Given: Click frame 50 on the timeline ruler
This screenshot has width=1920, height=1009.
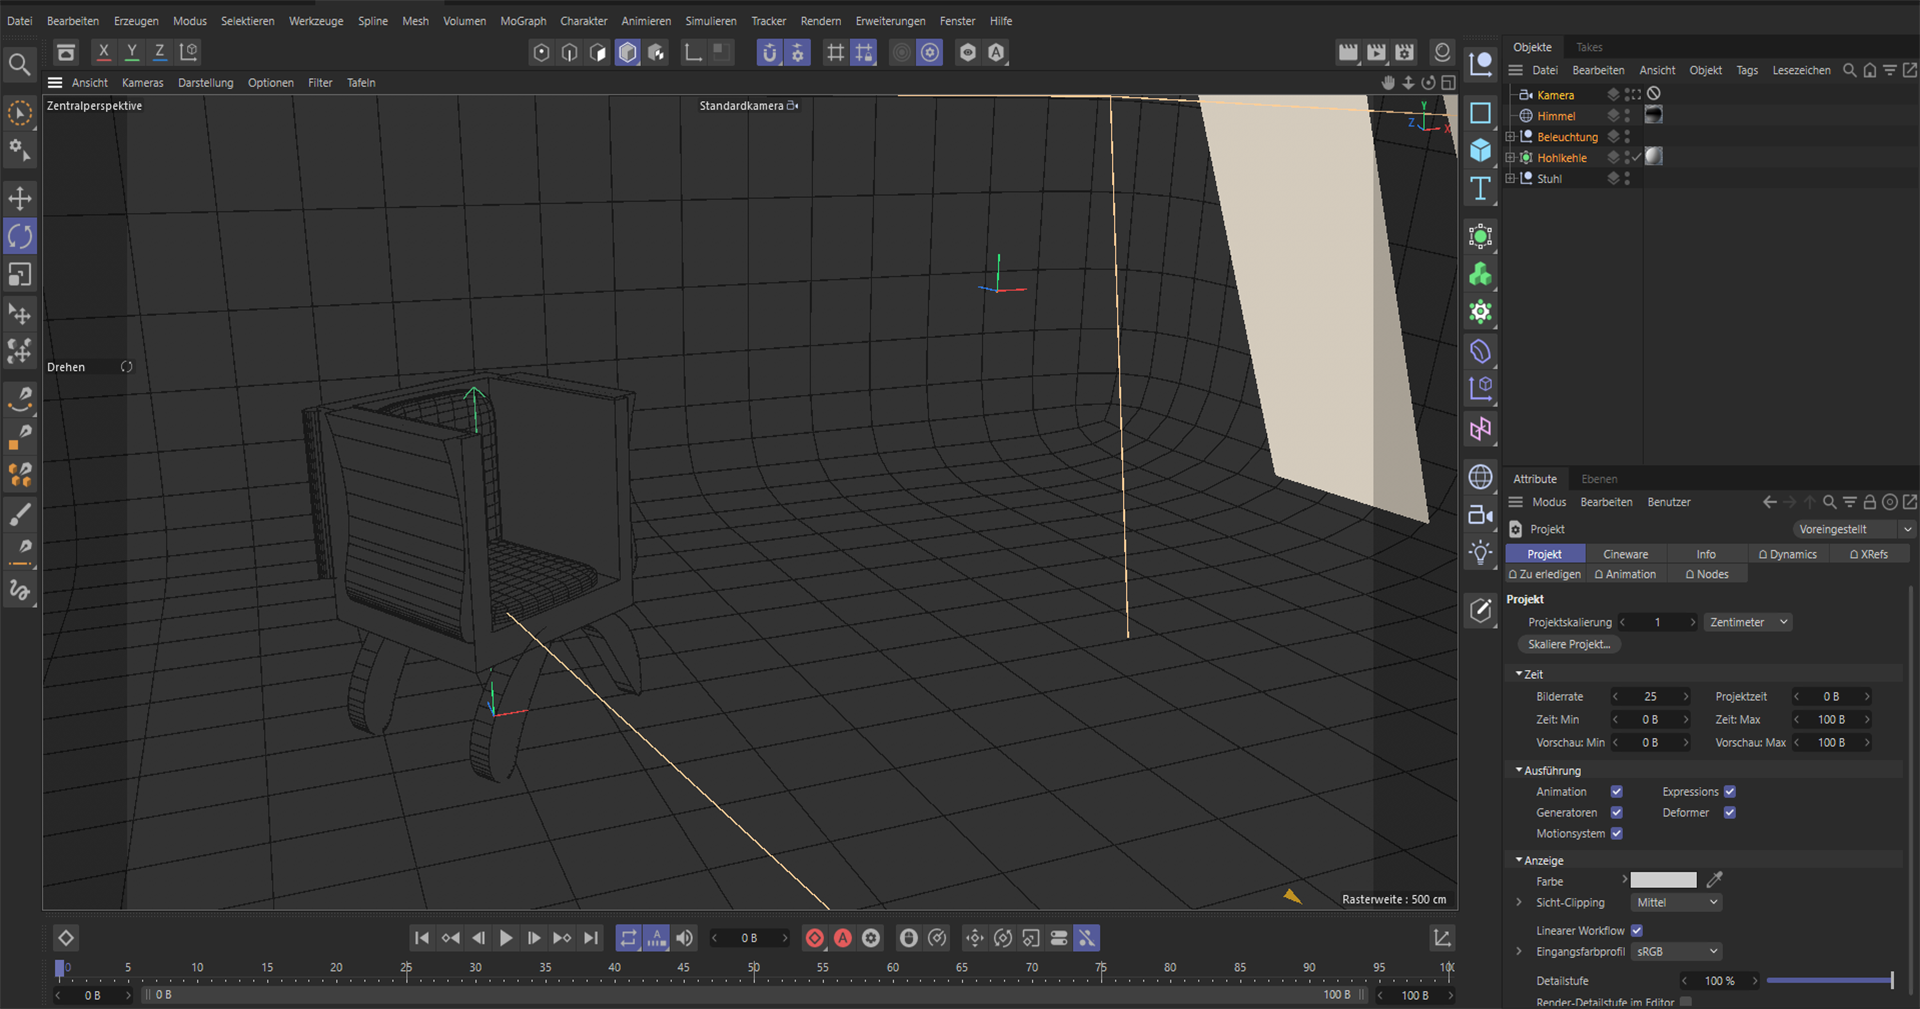Looking at the screenshot, I should pos(754,967).
